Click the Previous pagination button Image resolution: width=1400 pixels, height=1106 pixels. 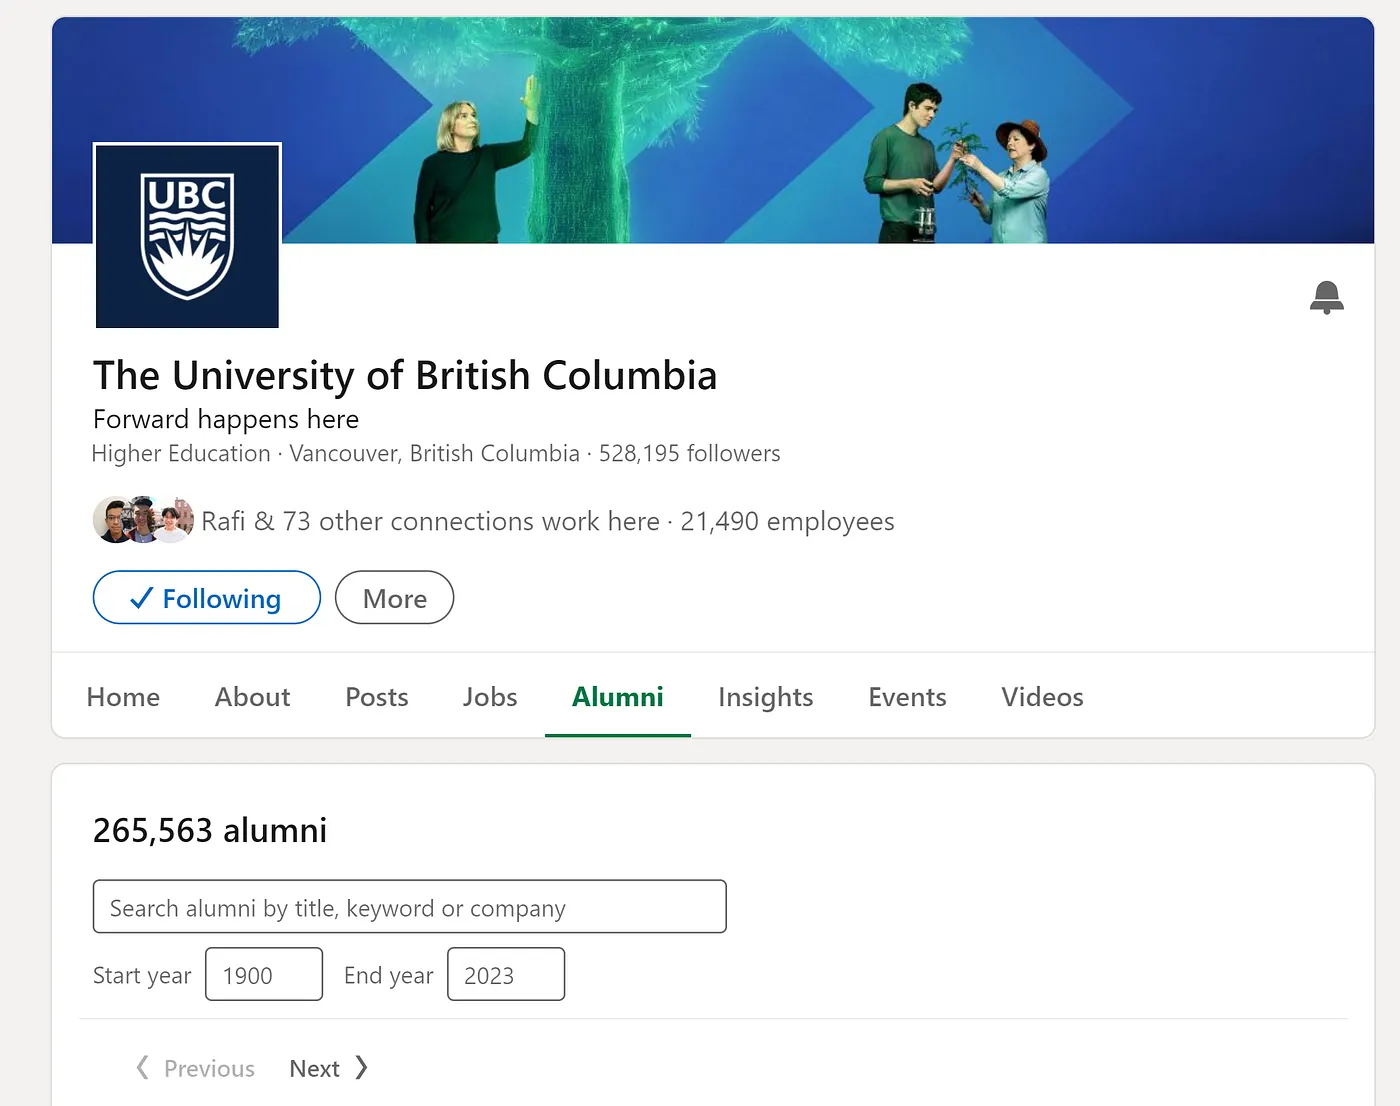click(x=195, y=1068)
